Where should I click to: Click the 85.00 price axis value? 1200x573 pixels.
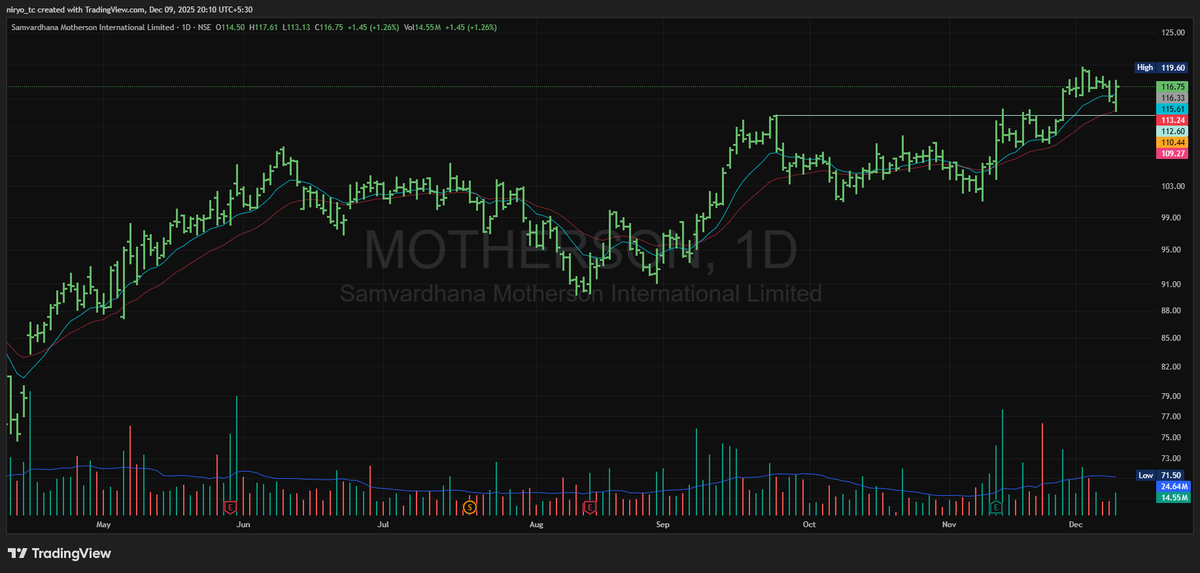[x=1172, y=338]
